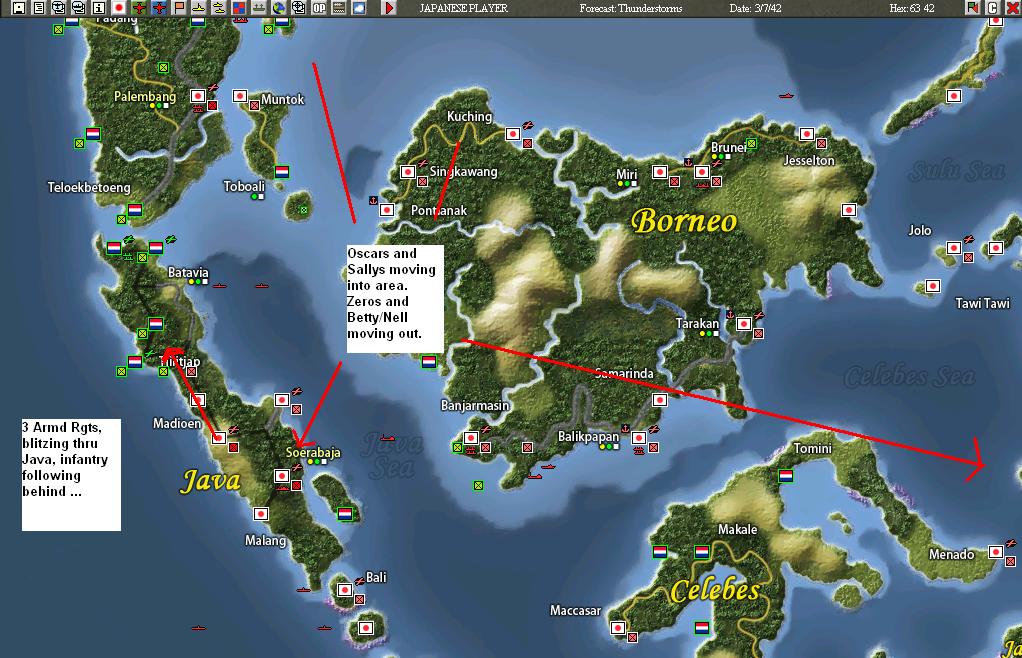The image size is (1022, 658).
Task: Click the JAPANESE PLAYER header text
Action: 463,8
